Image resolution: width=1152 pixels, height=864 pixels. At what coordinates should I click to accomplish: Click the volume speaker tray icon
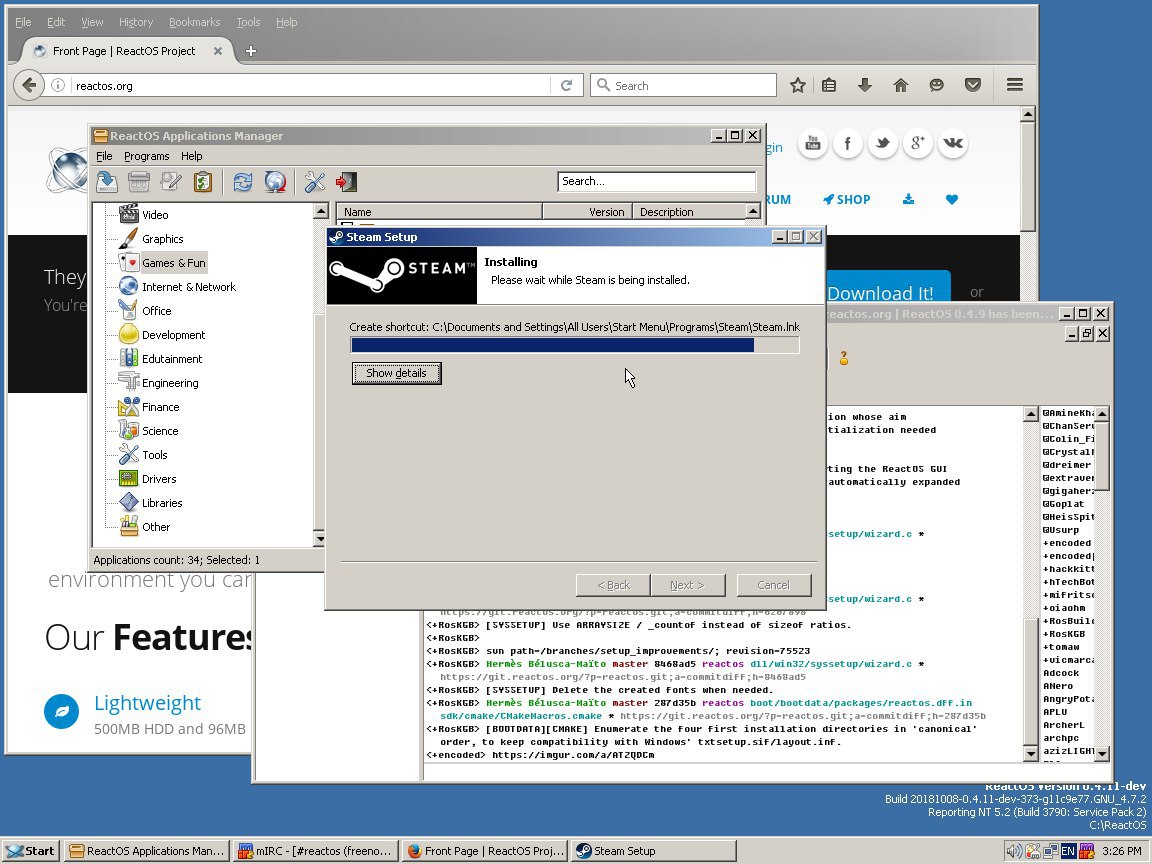pyautogui.click(x=1014, y=851)
